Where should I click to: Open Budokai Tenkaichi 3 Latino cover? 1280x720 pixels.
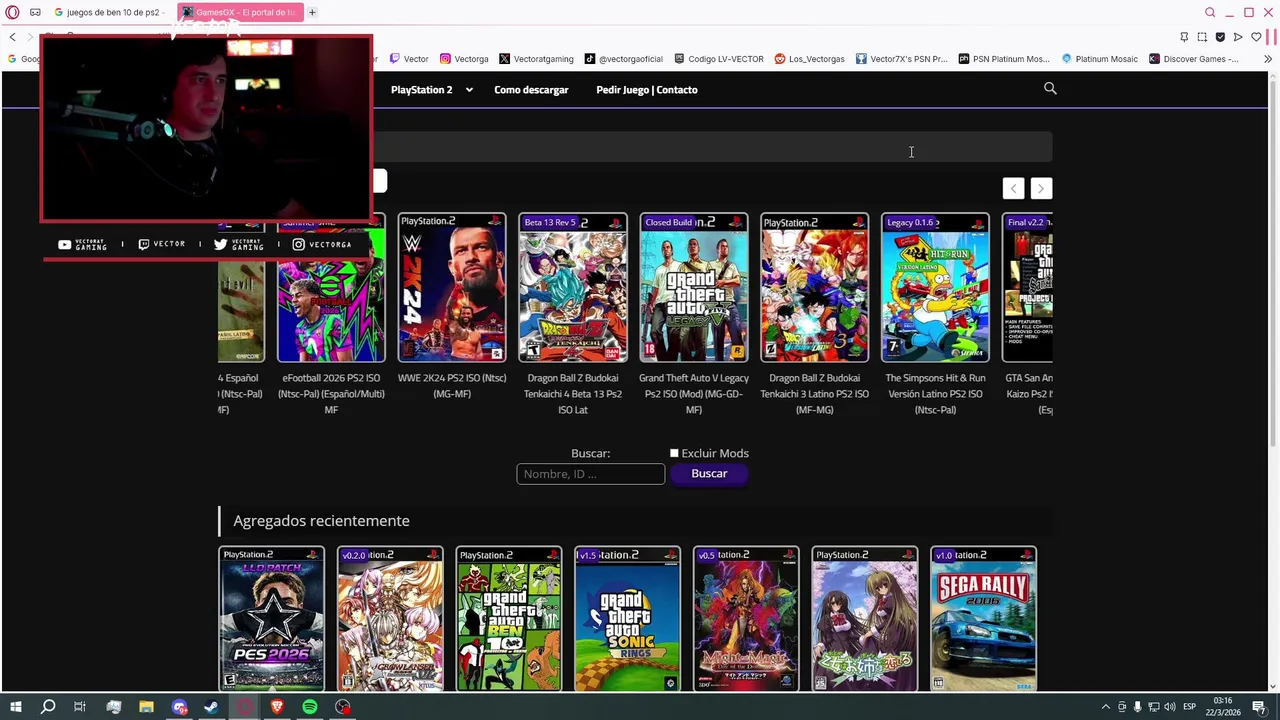click(x=814, y=287)
